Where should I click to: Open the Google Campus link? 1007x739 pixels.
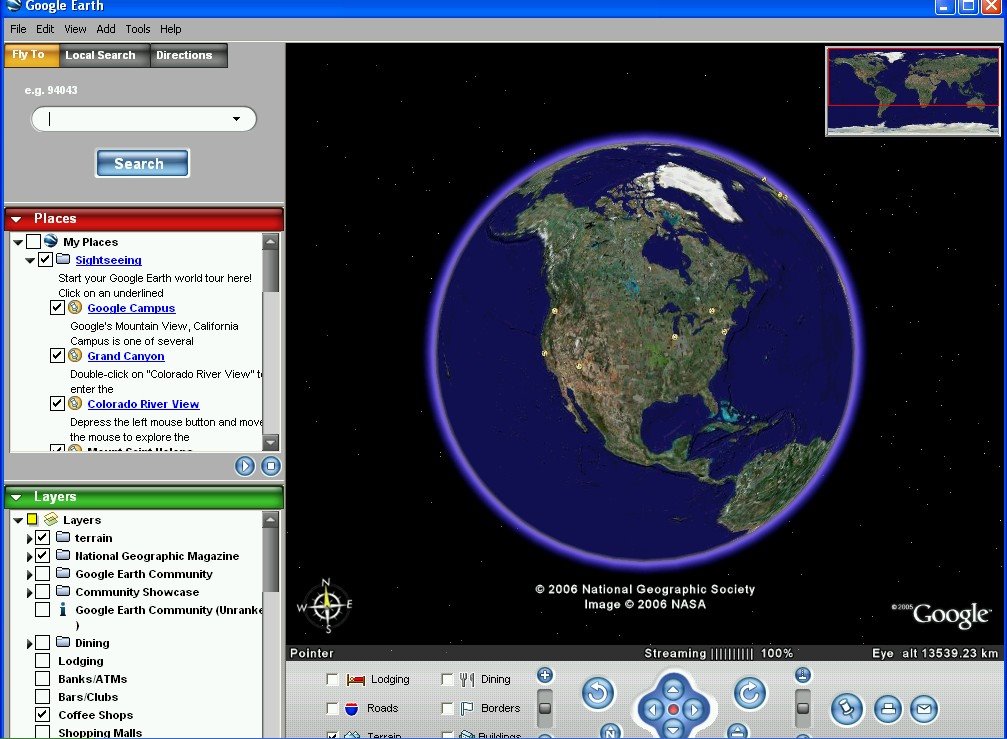point(131,308)
